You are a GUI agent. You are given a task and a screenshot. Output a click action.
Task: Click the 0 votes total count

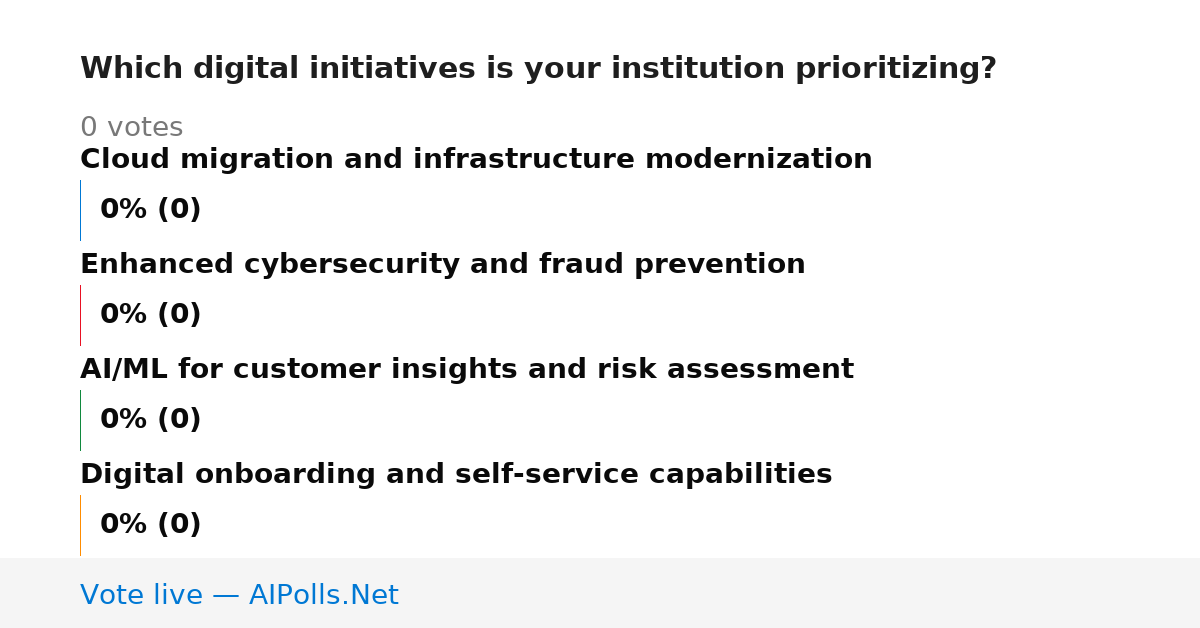[x=131, y=128]
